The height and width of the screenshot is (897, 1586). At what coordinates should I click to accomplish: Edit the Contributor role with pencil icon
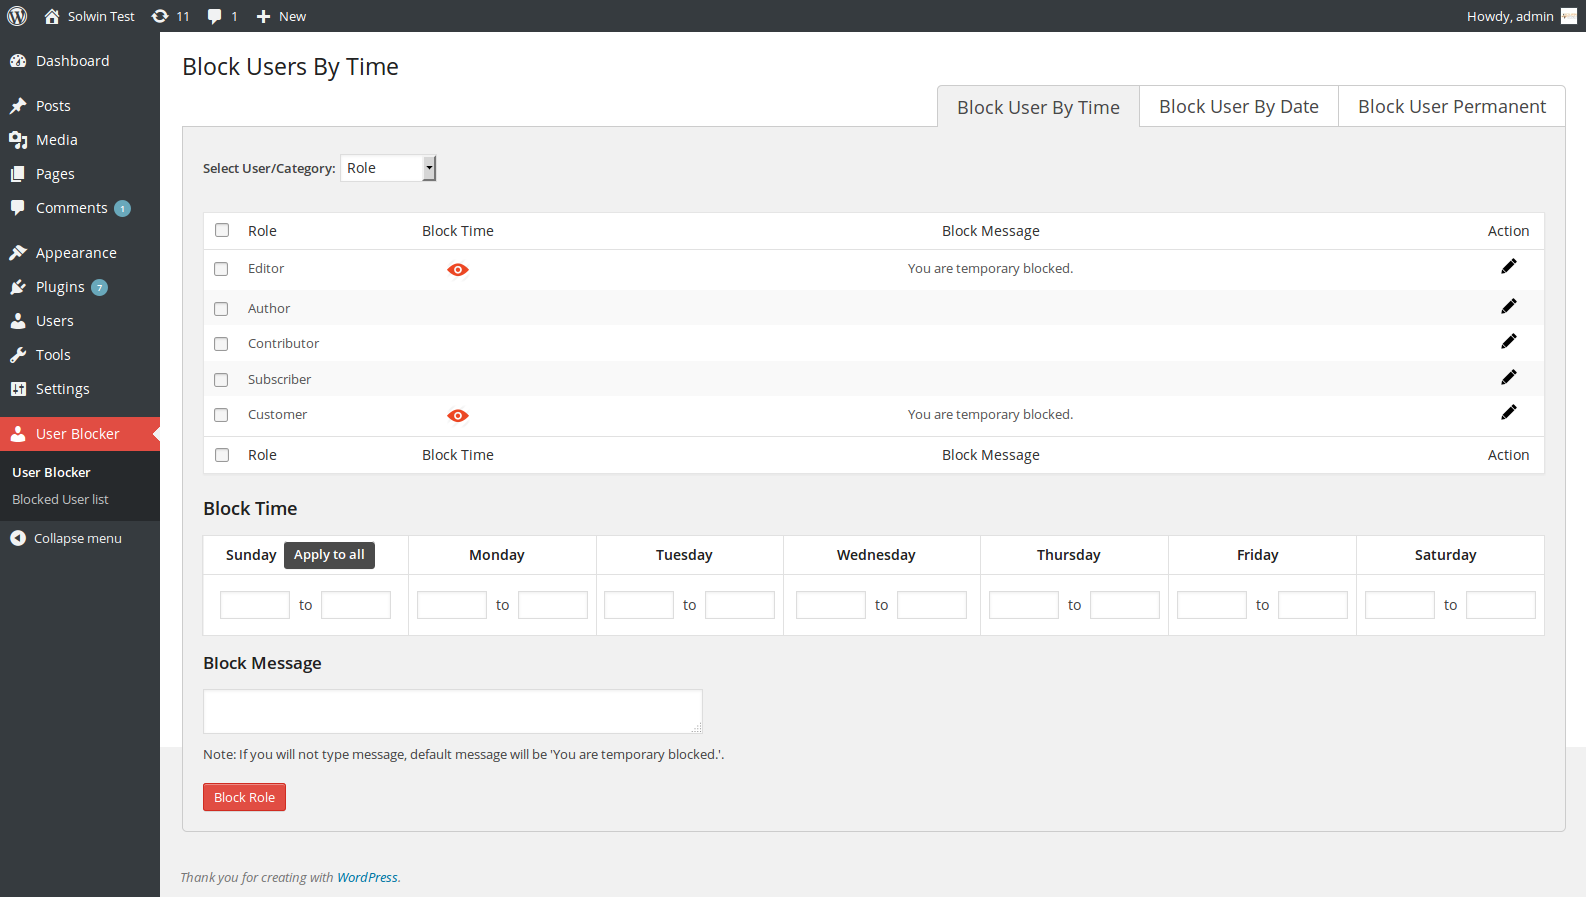[x=1509, y=341]
